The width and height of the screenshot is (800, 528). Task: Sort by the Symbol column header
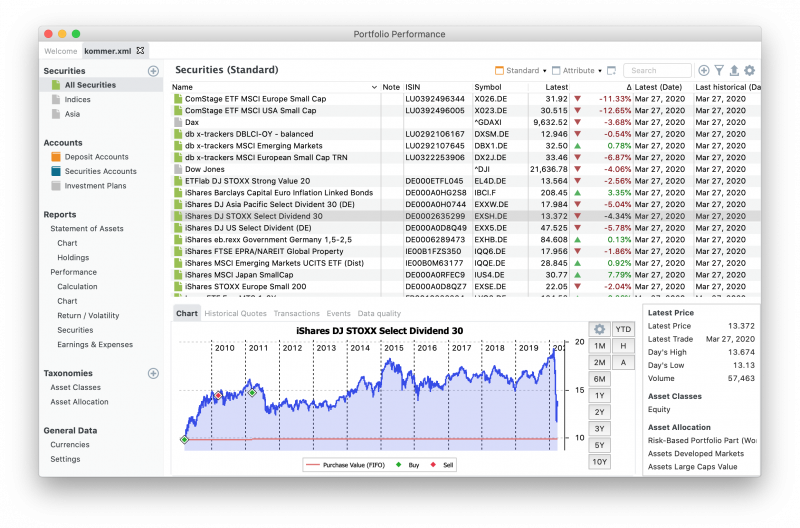tap(500, 87)
